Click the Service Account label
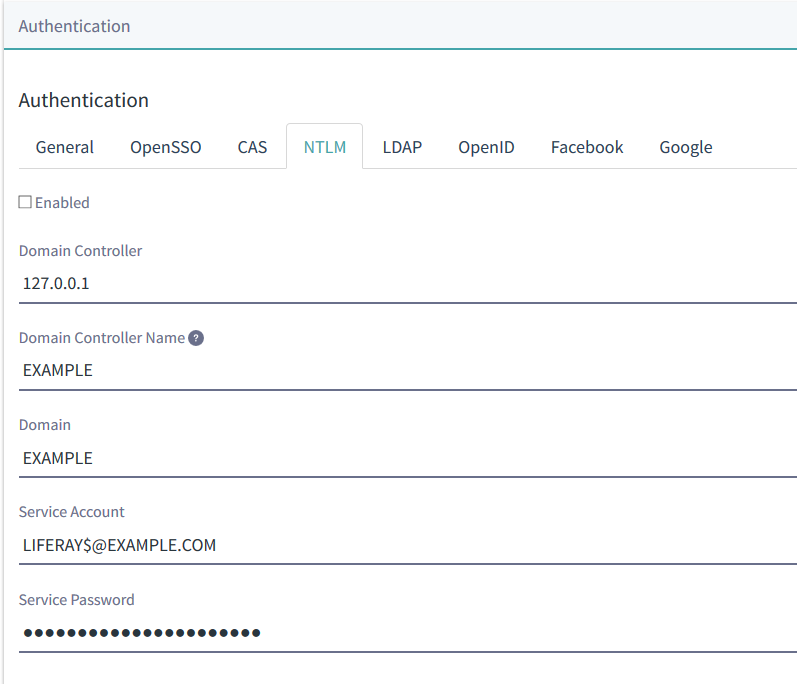Screen dimensions: 797x684 click(x=72, y=512)
